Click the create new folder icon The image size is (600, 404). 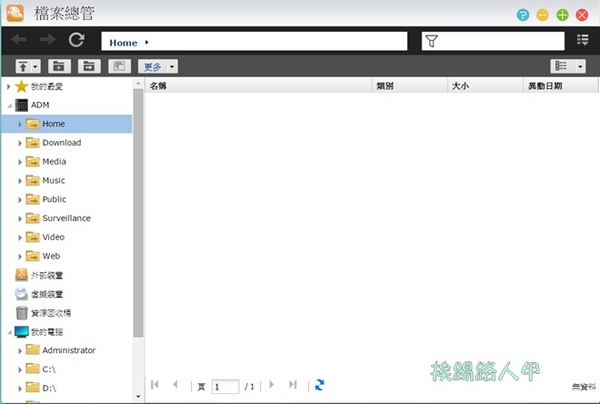point(58,66)
